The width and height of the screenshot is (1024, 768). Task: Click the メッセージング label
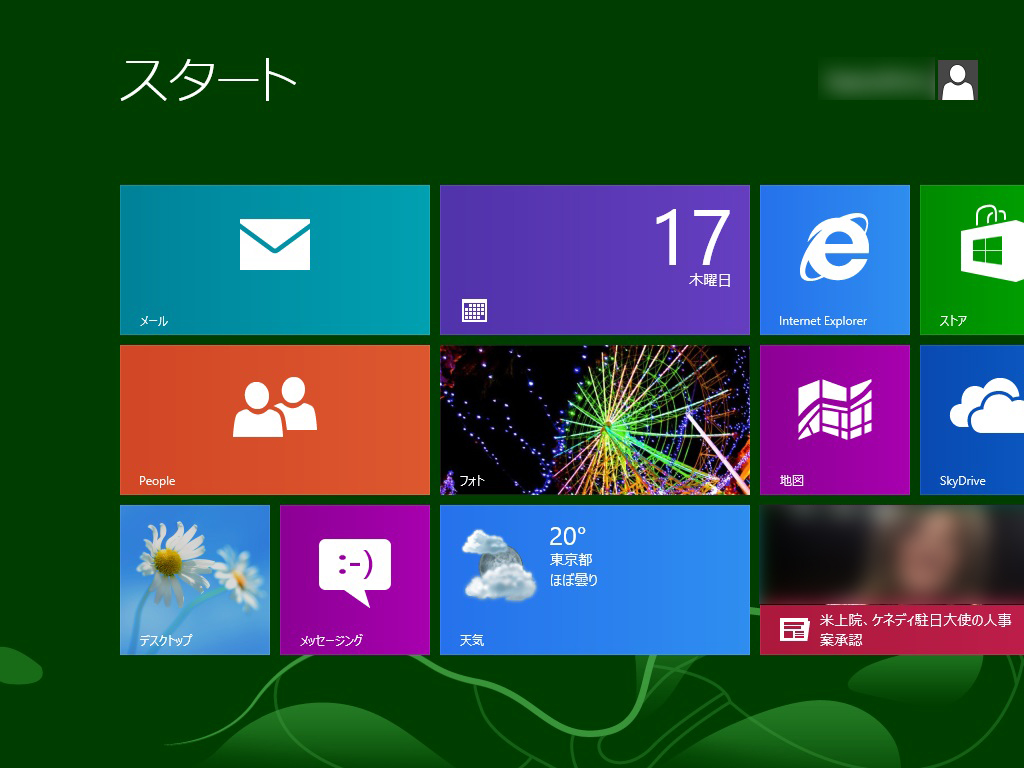click(331, 641)
